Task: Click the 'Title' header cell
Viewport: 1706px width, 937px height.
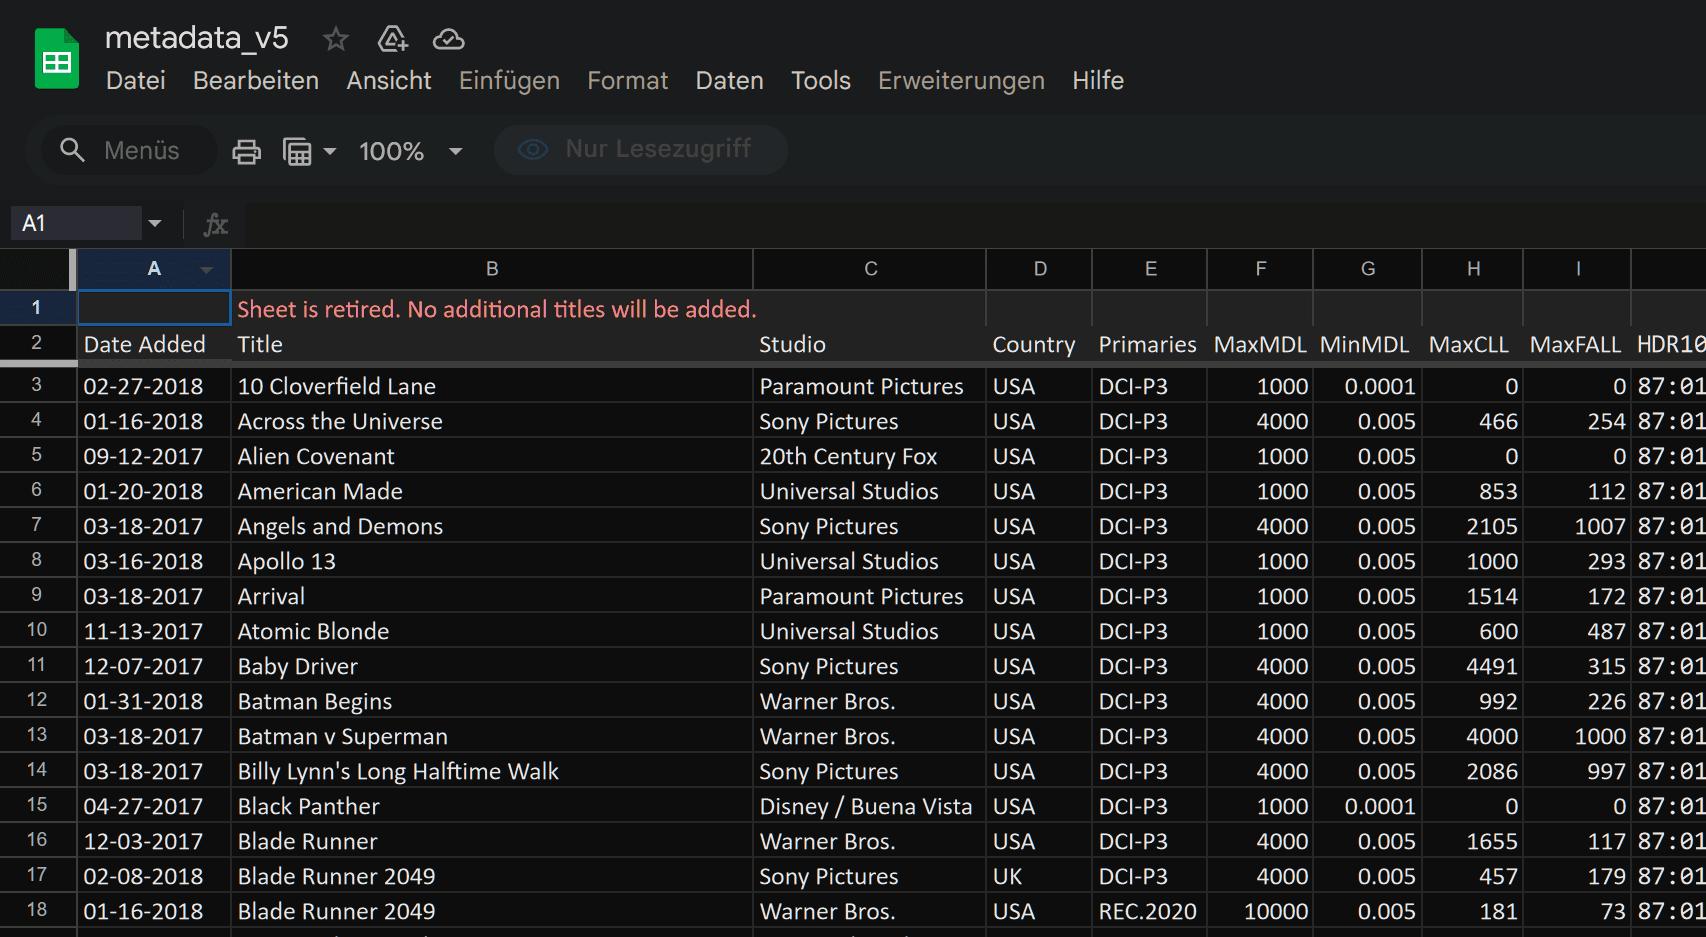Action: [492, 344]
